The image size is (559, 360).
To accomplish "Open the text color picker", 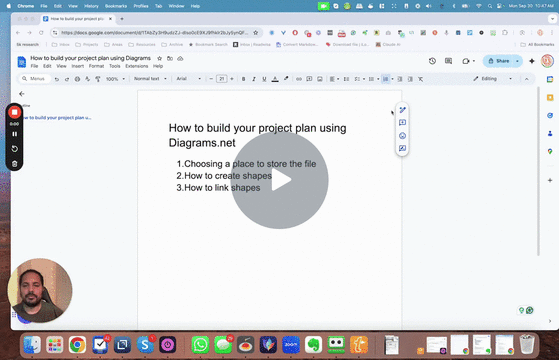I will coord(275,79).
